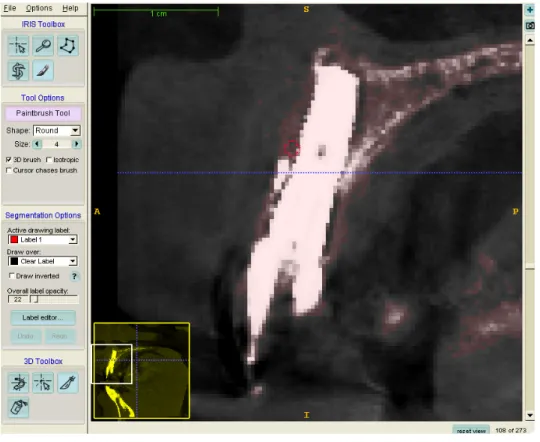
Task: Click the brush size value 4
Action: pos(57,144)
